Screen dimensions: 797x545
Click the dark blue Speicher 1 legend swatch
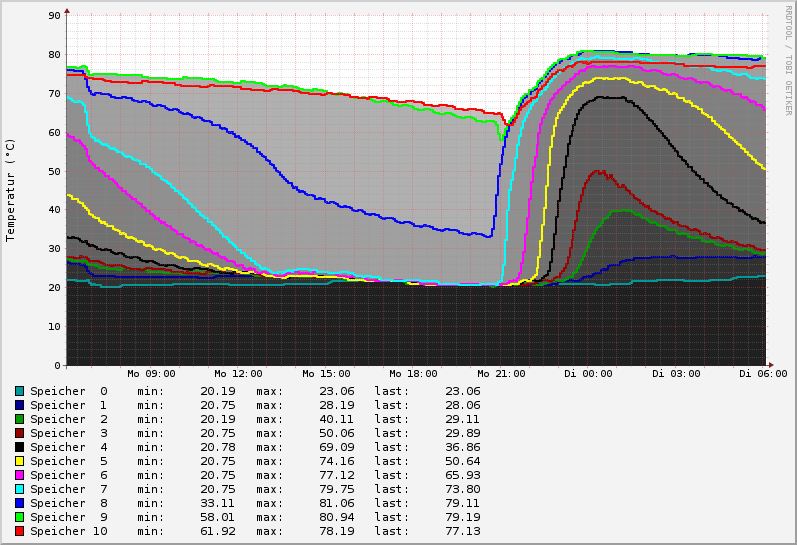[19, 405]
